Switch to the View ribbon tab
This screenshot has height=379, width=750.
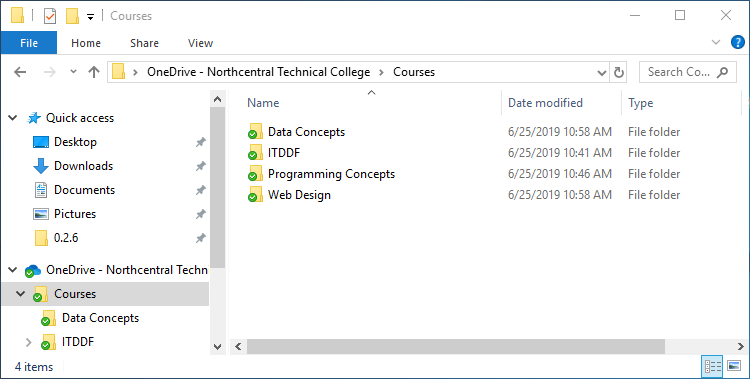[200, 43]
